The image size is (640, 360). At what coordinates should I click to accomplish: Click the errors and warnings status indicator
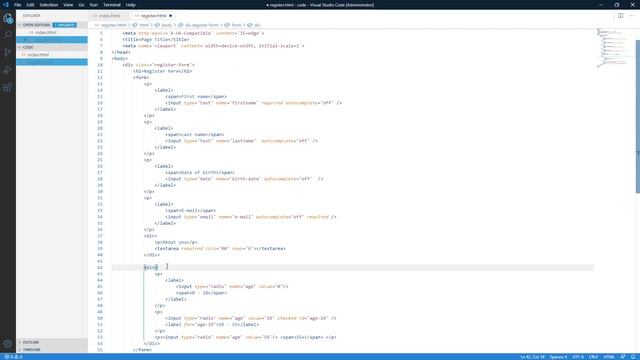click(13, 357)
